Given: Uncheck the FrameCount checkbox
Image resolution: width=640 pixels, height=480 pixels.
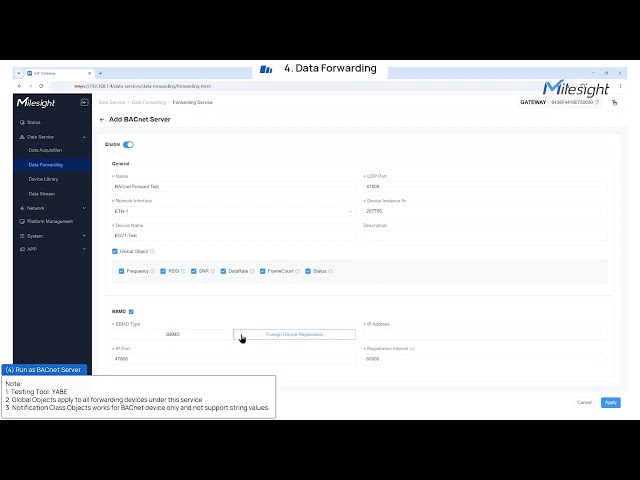Looking at the screenshot, I should [x=263, y=271].
